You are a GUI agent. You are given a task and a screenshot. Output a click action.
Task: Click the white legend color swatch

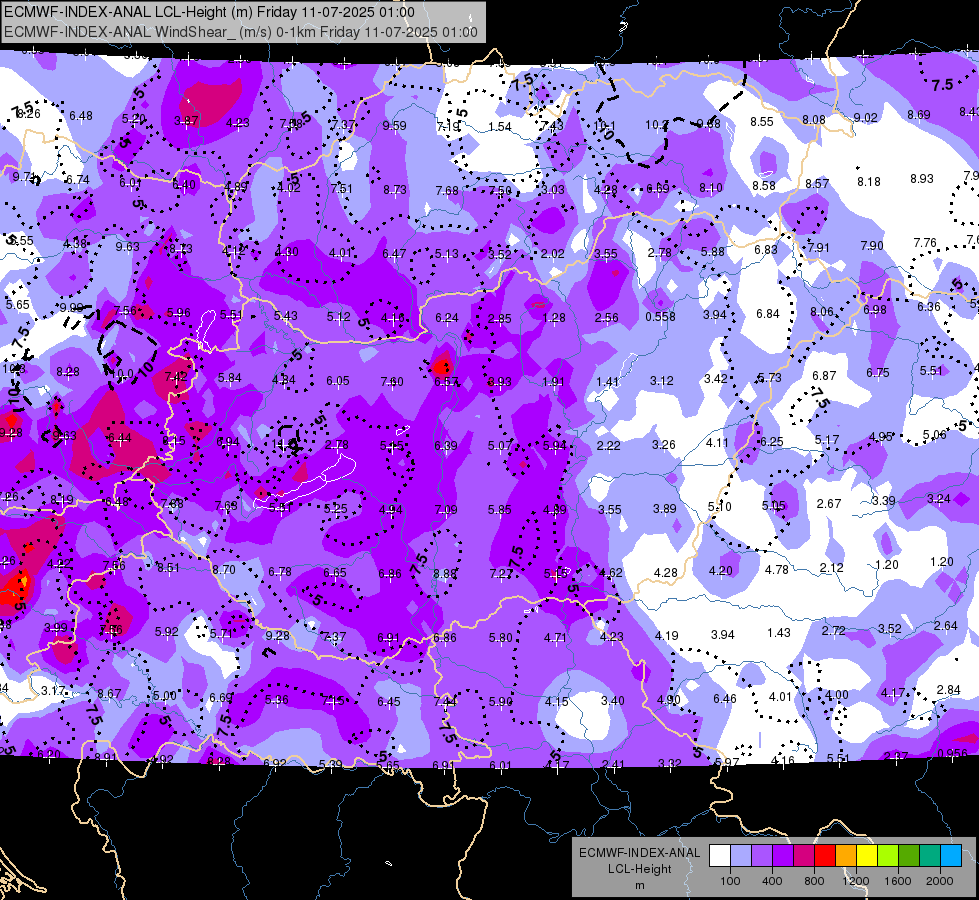(x=720, y=856)
